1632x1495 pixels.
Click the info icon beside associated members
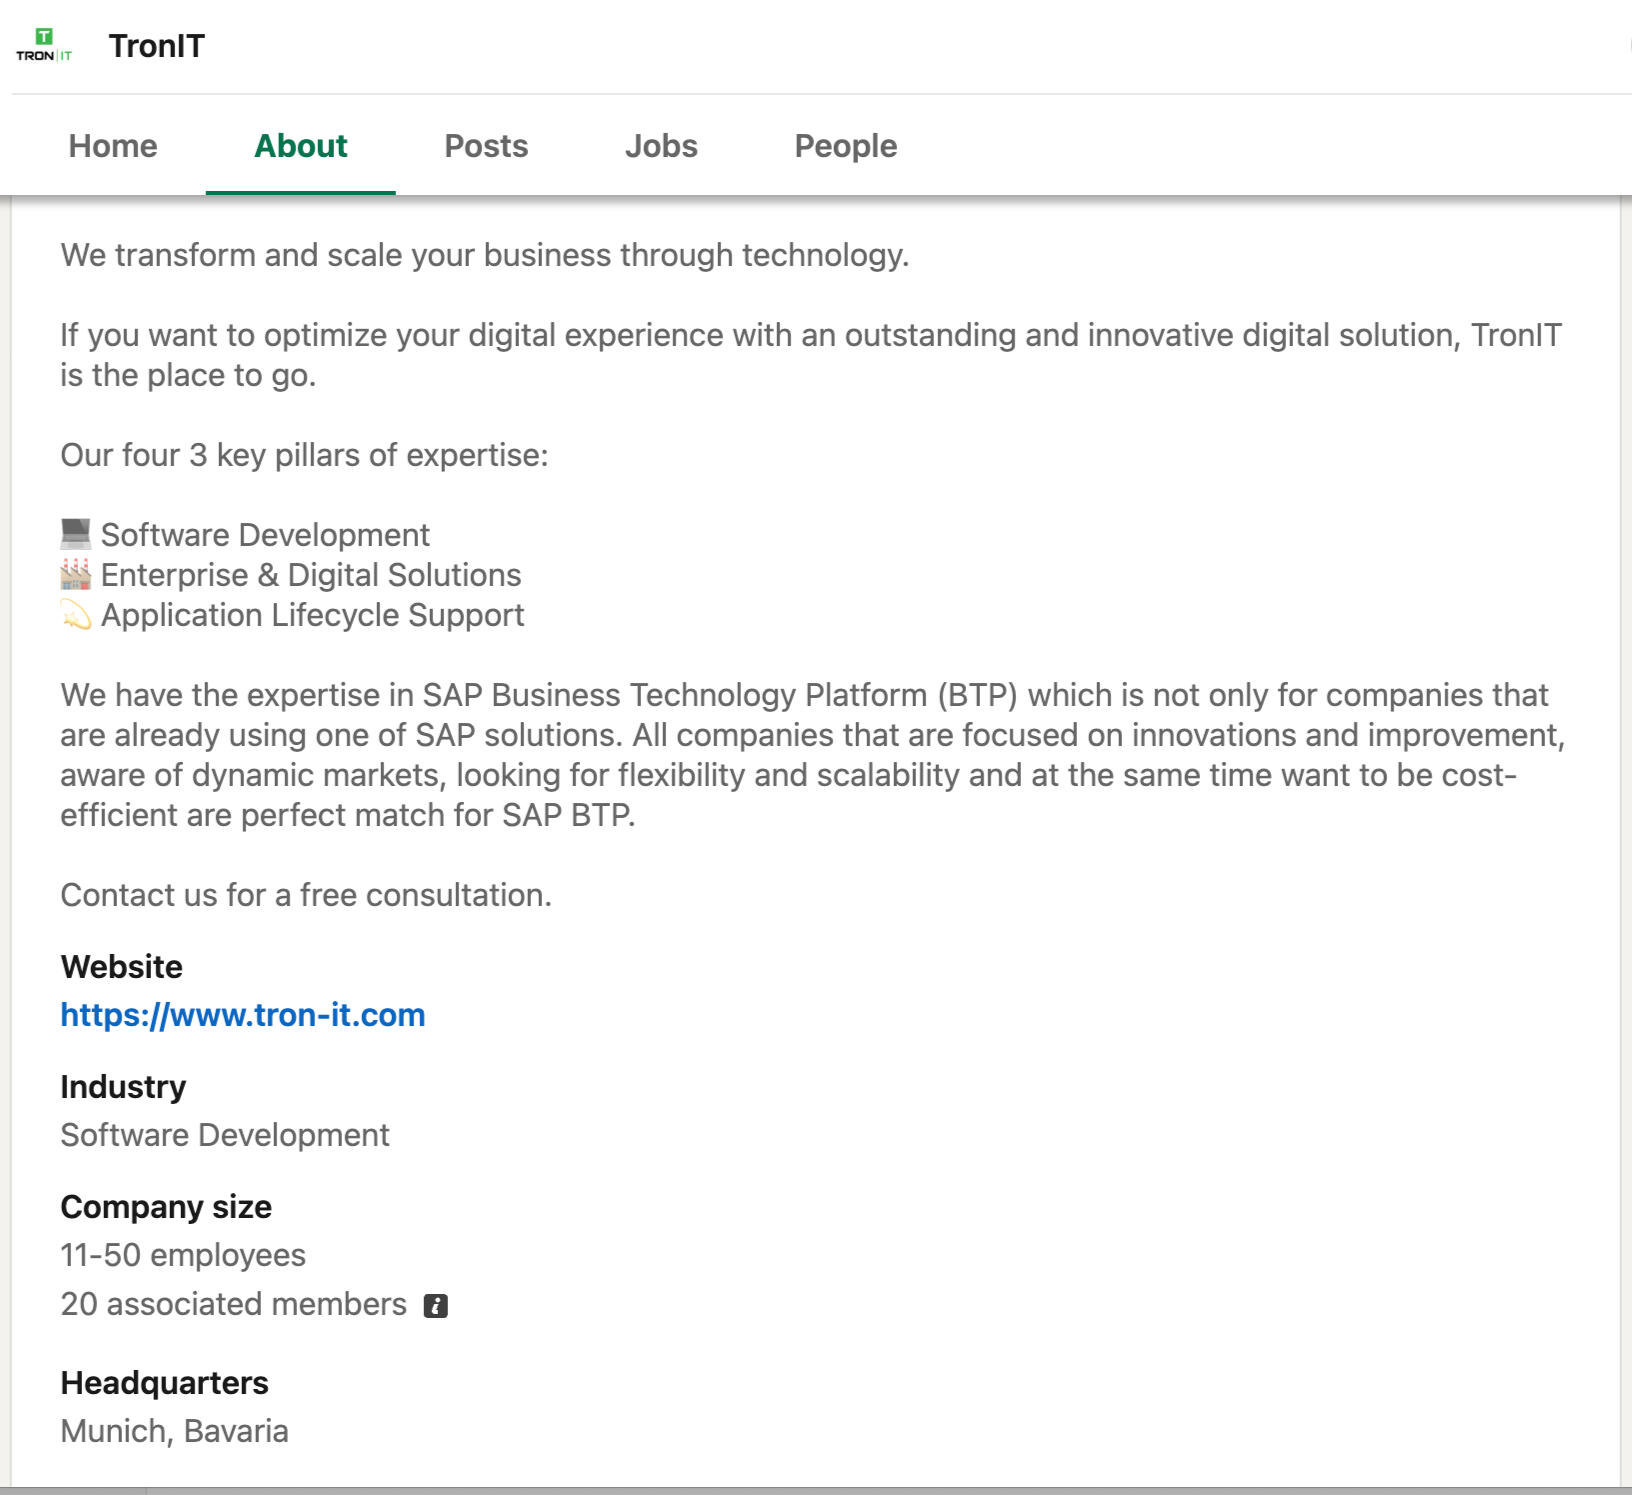(x=435, y=1306)
